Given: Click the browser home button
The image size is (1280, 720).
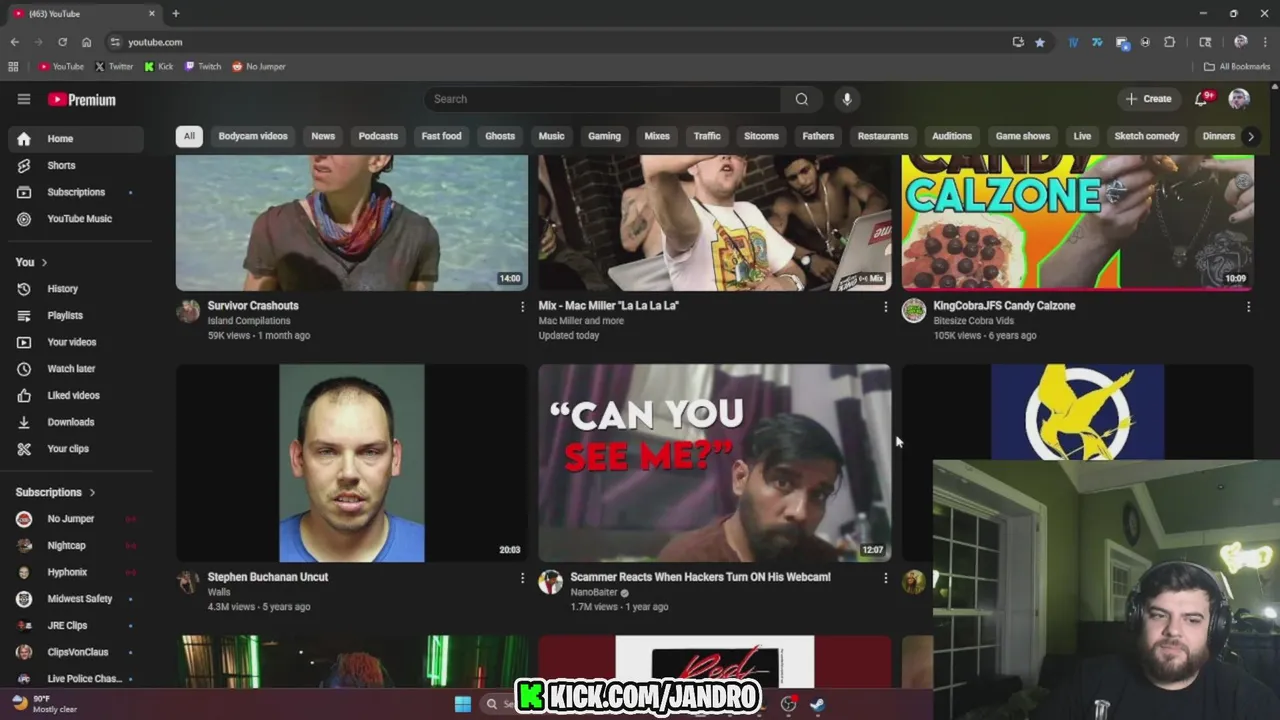Looking at the screenshot, I should tap(86, 42).
